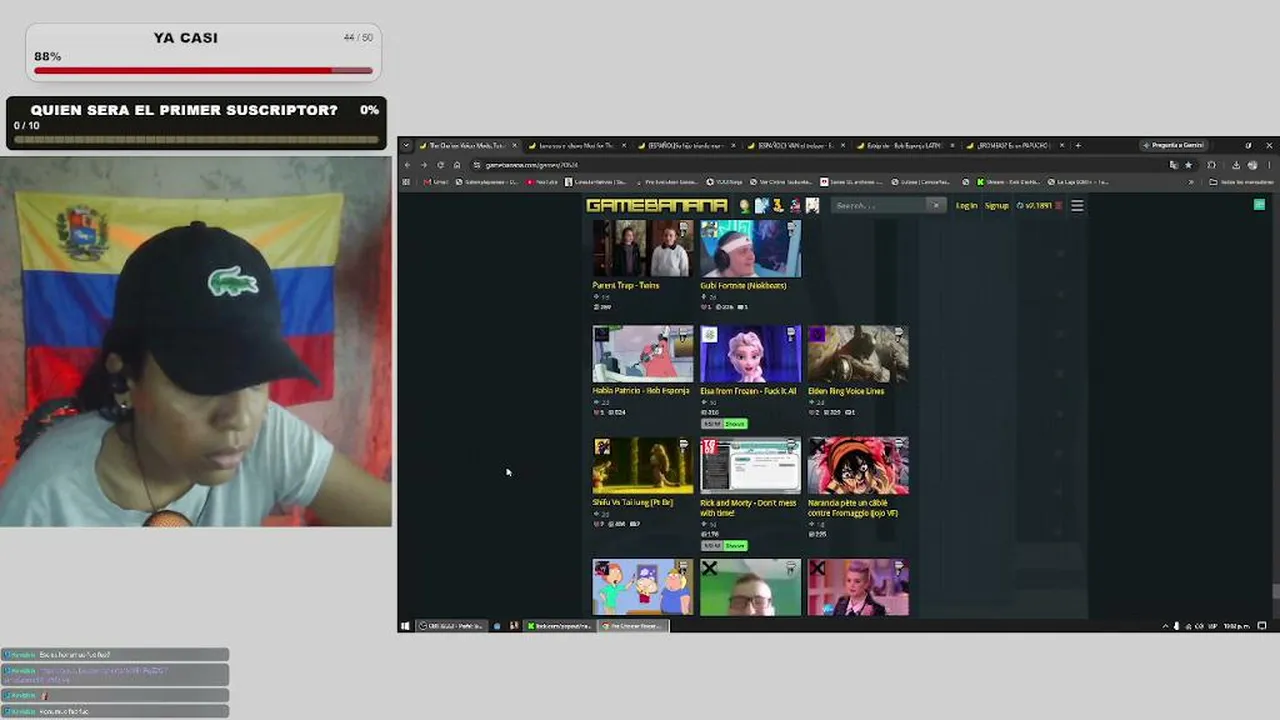1280x720 pixels.
Task: Click the Gubi Fortnite thumbnail
Action: (750, 249)
